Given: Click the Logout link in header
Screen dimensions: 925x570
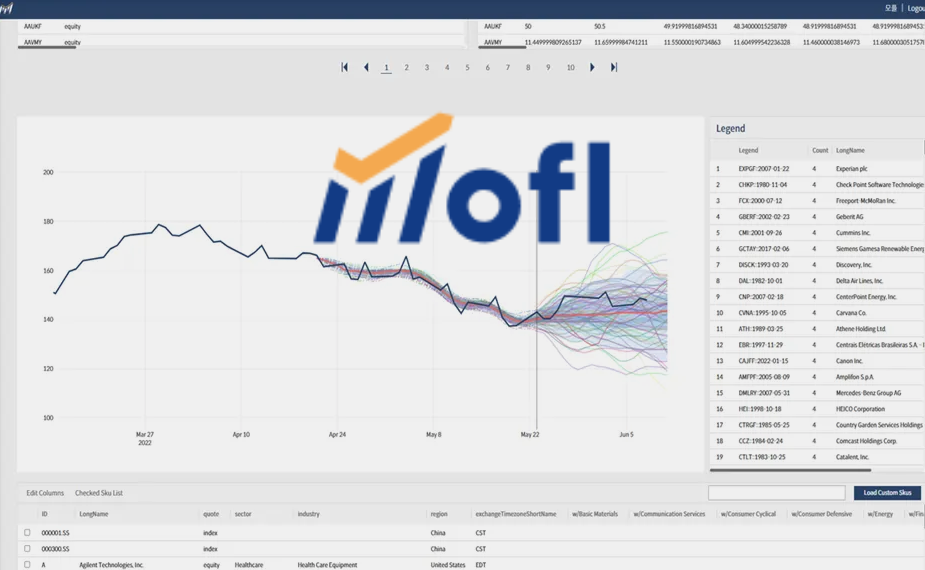Looking at the screenshot, I should tap(915, 8).
